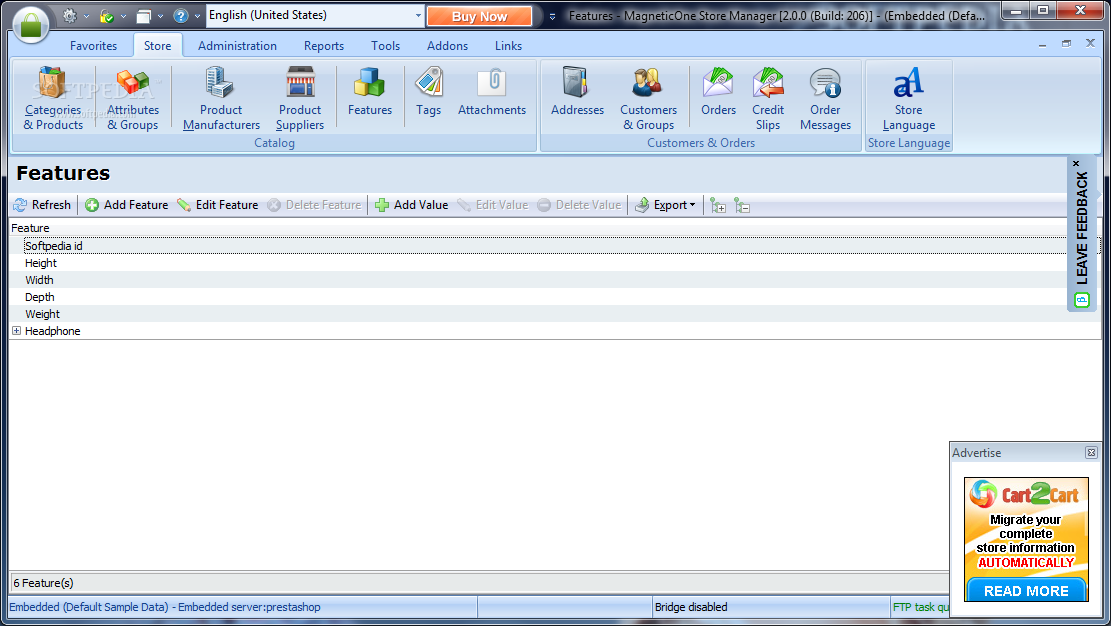Open the Store Language settings
Image resolution: width=1111 pixels, height=626 pixels.
908,99
